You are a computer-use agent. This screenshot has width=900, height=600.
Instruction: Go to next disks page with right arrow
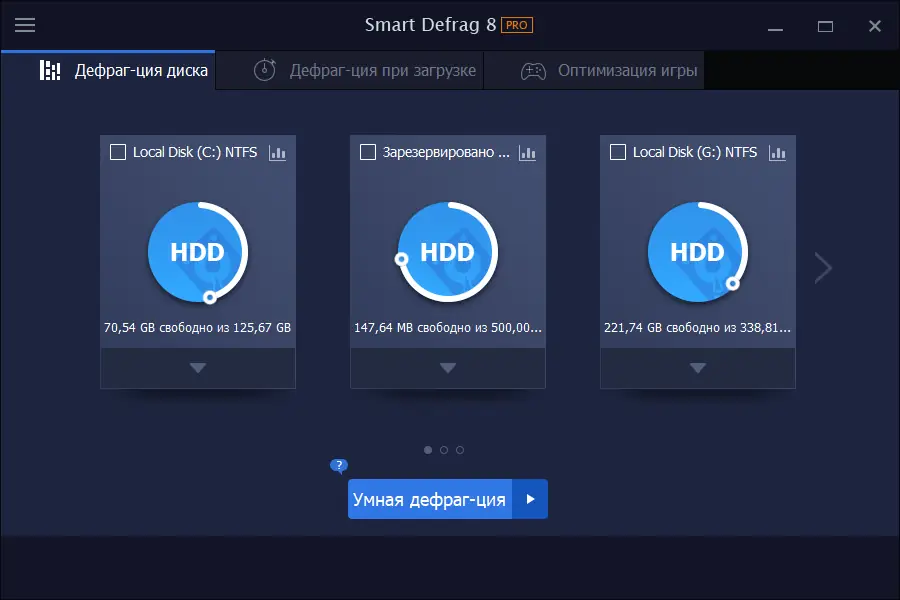pos(822,267)
